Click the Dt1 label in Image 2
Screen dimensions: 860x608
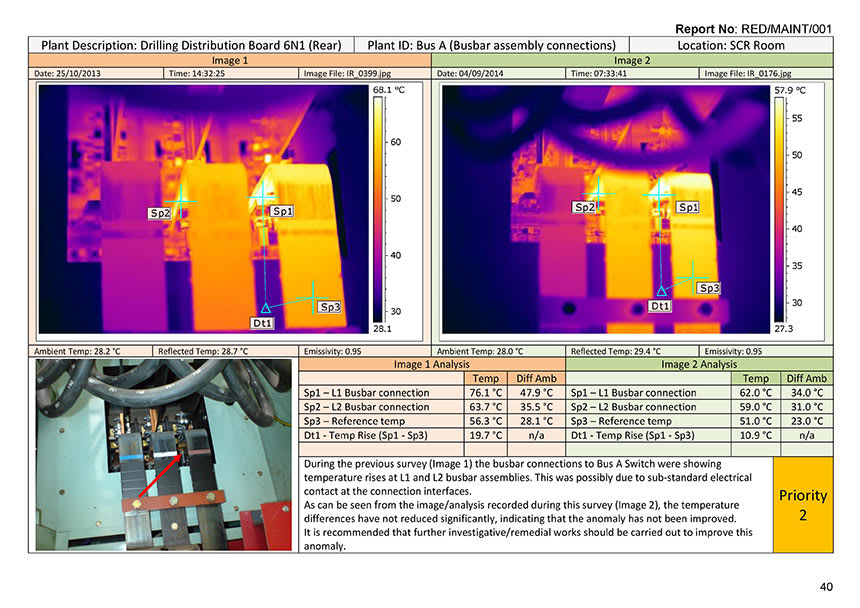pyautogui.click(x=659, y=306)
